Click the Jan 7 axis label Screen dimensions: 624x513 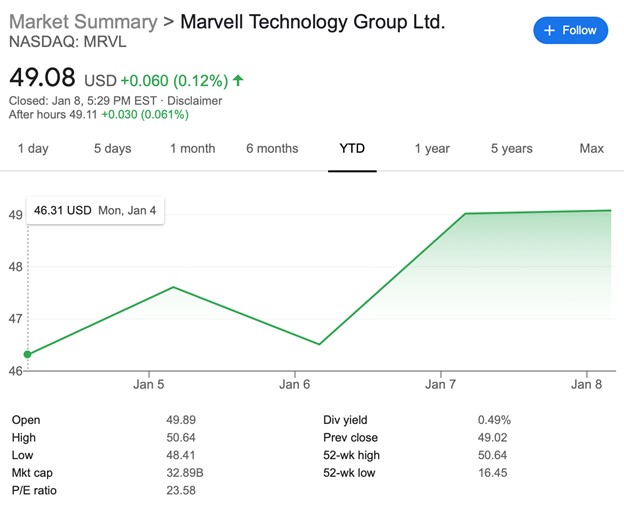(440, 384)
